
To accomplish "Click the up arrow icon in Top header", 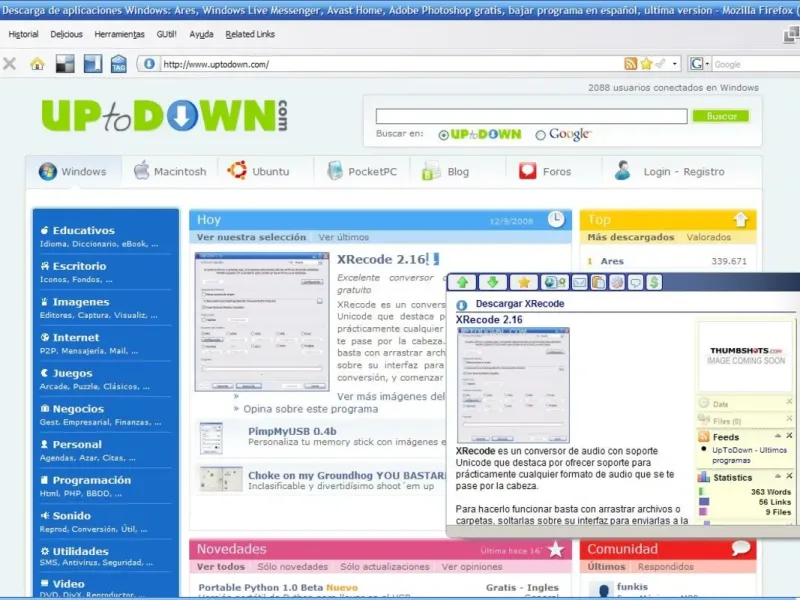I will [740, 219].
